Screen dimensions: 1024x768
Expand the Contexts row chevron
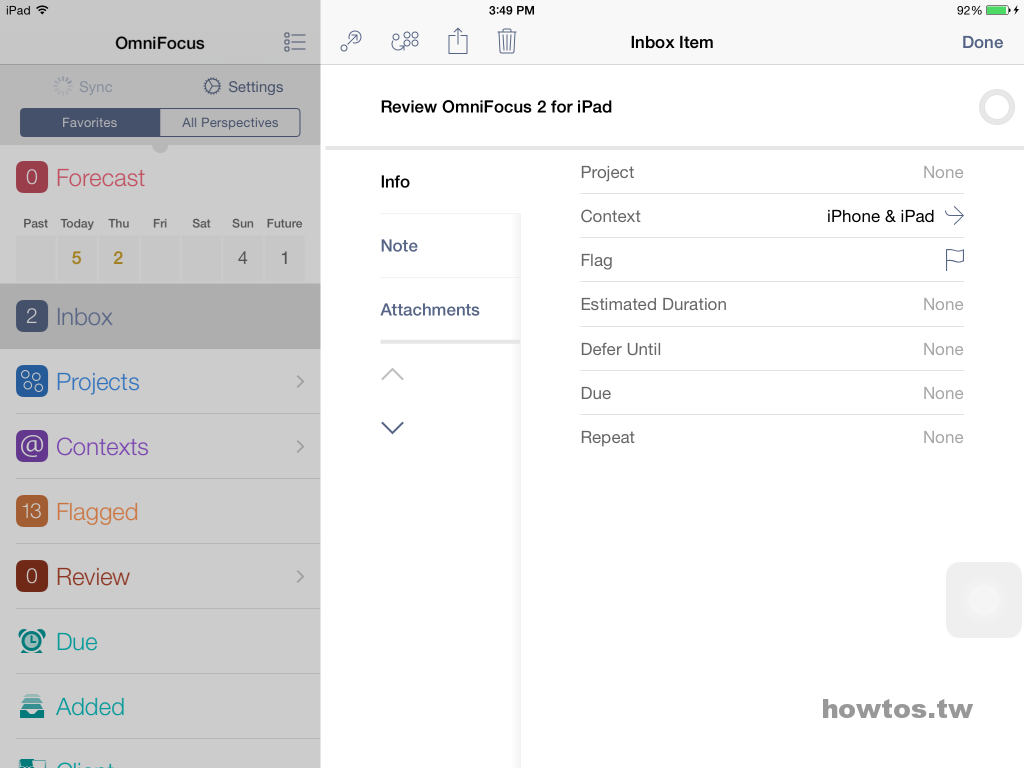[x=300, y=446]
